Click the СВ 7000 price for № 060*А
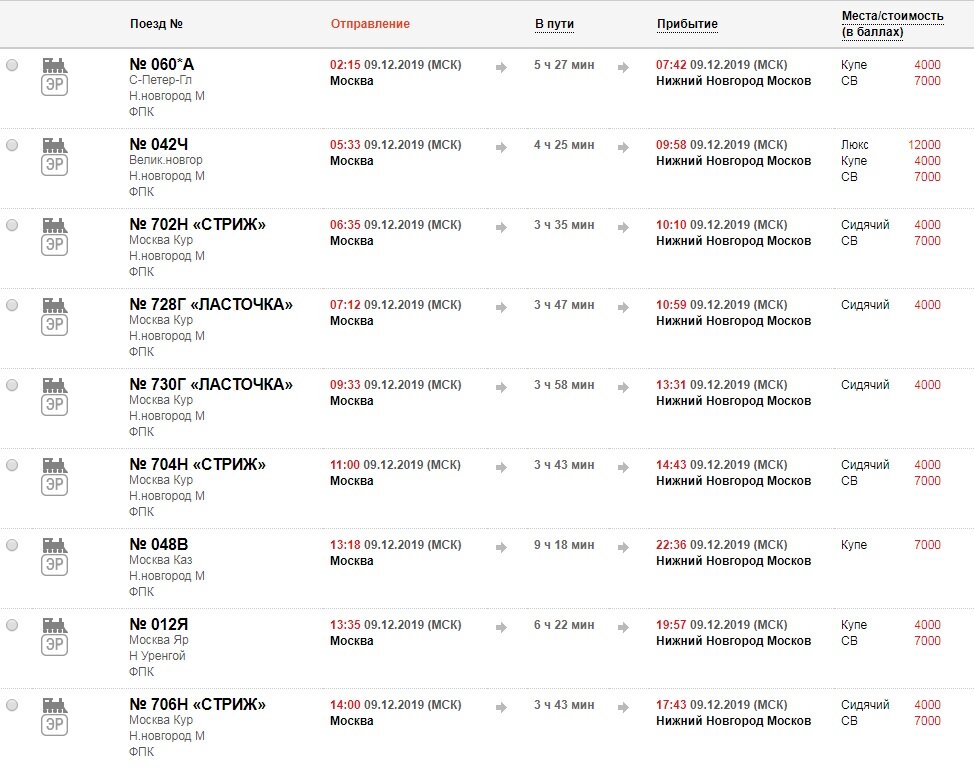 (927, 81)
